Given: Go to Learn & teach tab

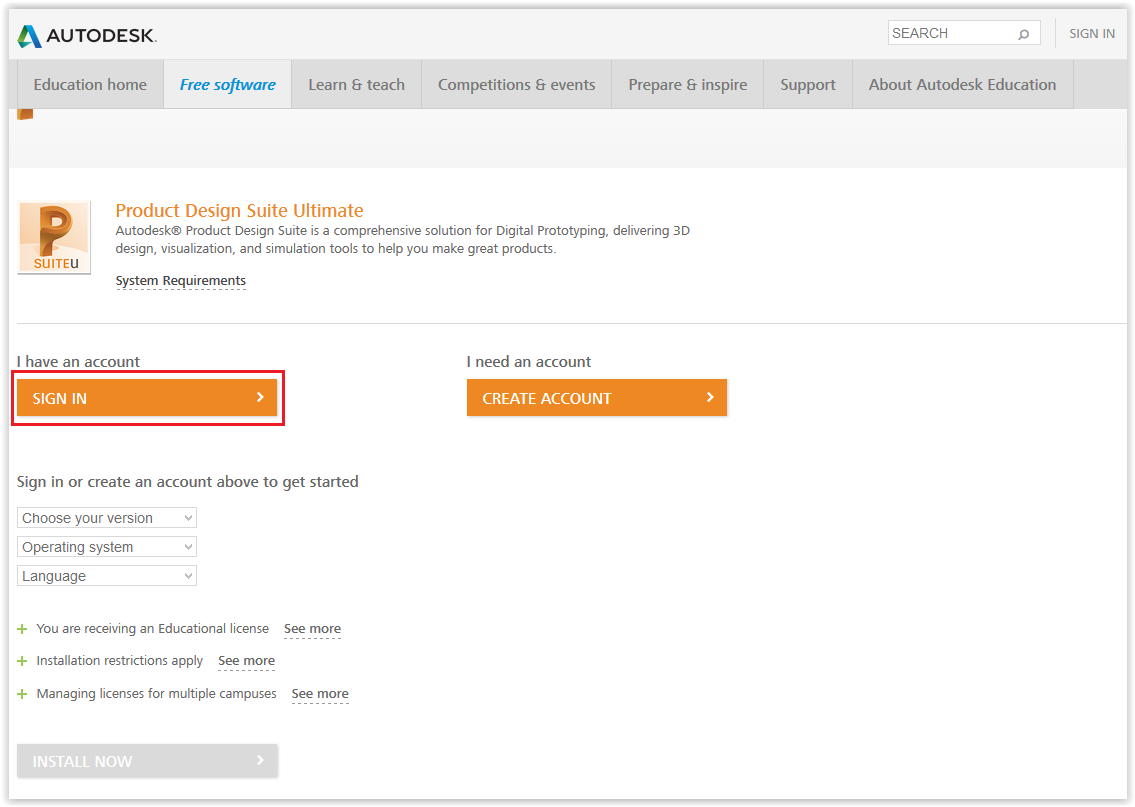Looking at the screenshot, I should pyautogui.click(x=356, y=85).
